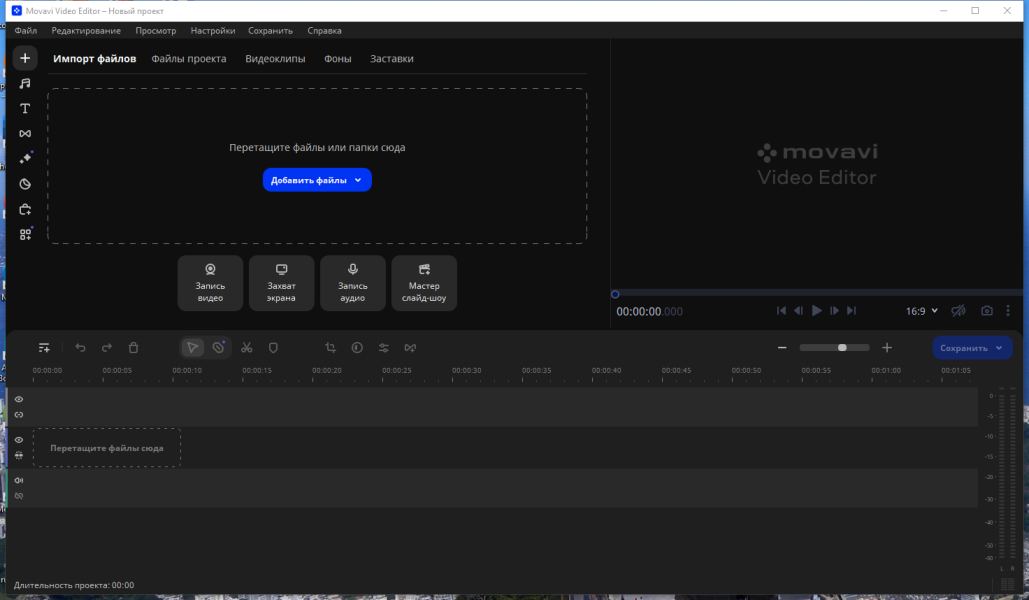Toggle the icon below the main track eye
This screenshot has width=1029, height=600.
pos(19,456)
